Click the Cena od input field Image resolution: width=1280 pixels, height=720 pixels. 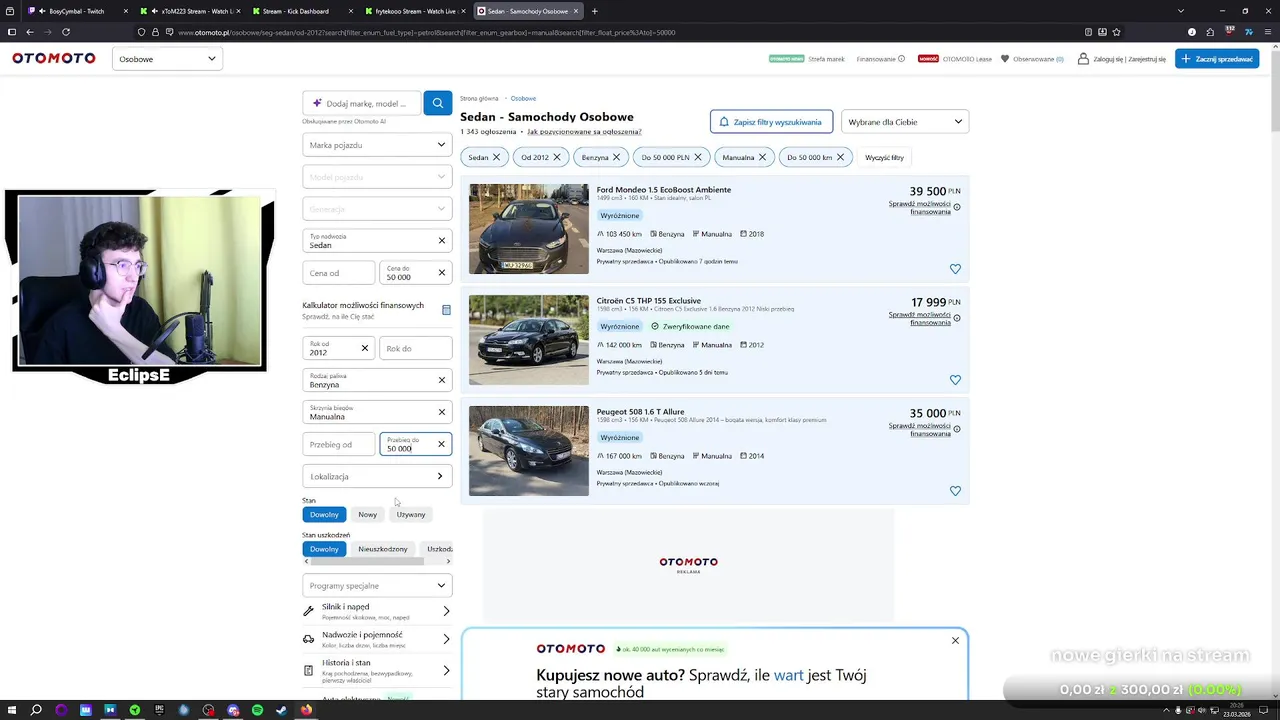(x=339, y=272)
